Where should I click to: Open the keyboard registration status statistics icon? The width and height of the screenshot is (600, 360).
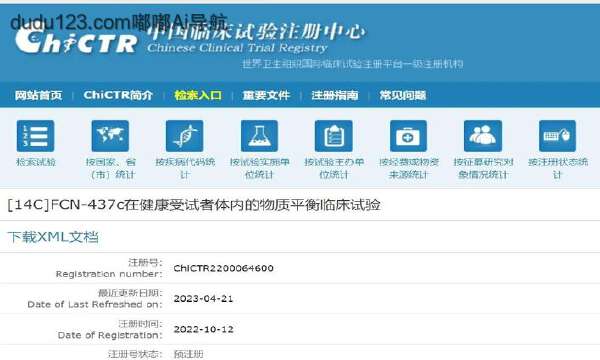point(558,136)
